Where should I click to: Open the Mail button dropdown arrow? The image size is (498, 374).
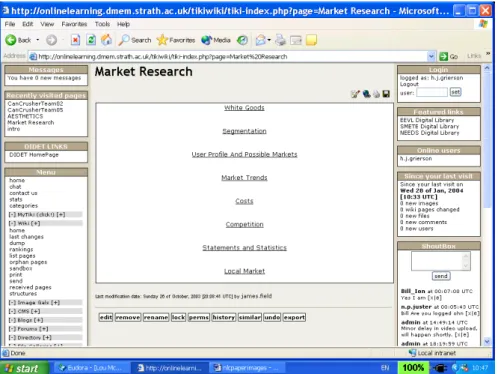click(x=269, y=40)
